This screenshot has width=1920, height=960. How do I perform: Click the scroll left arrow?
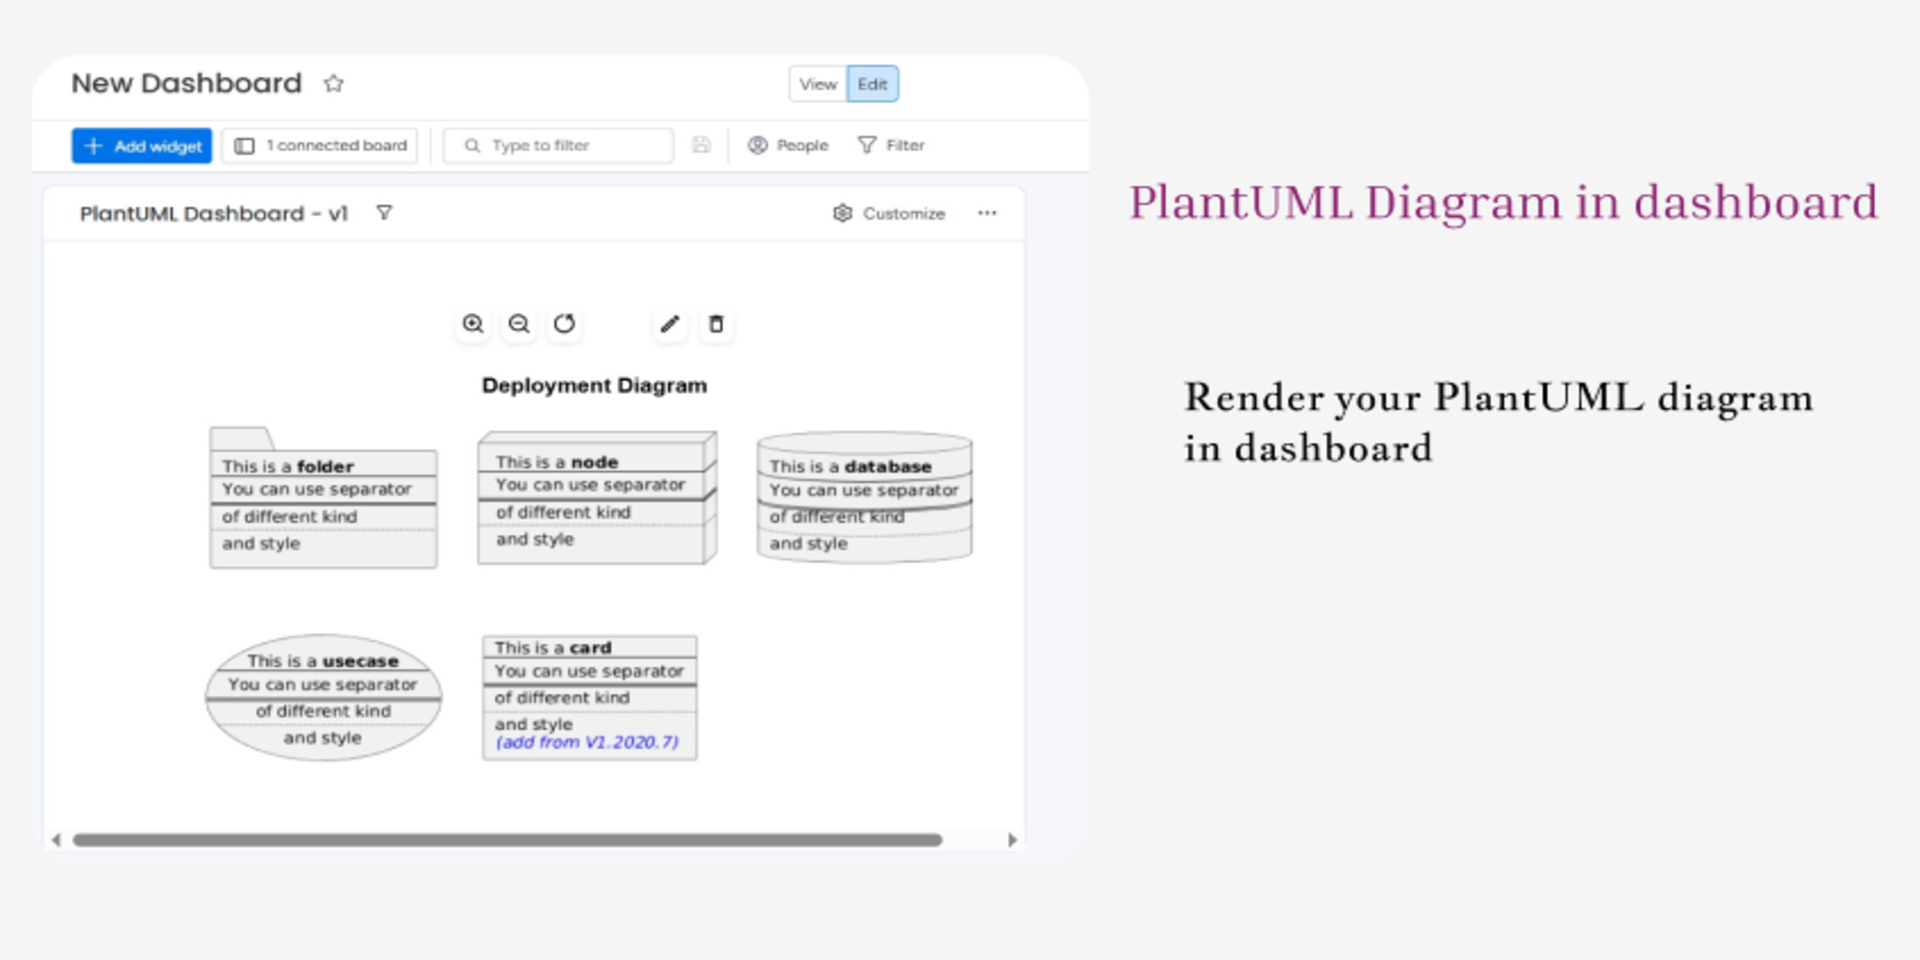[x=56, y=840]
